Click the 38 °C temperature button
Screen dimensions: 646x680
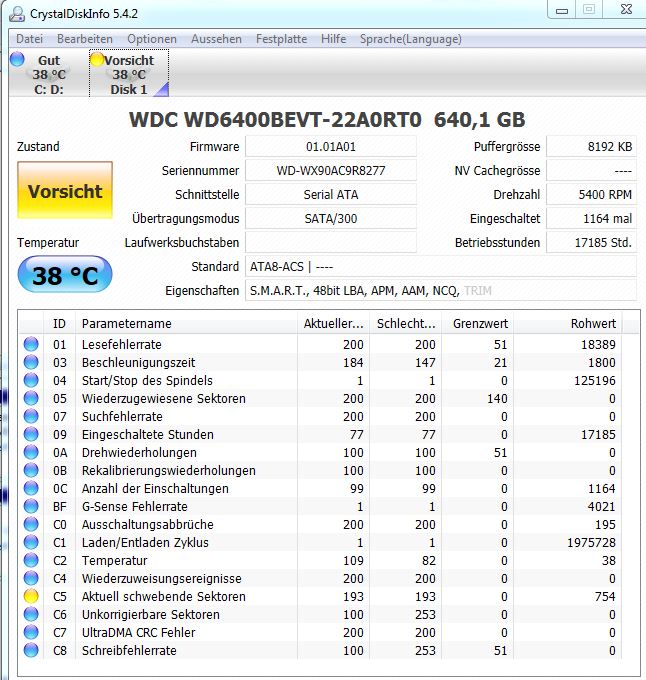65,275
